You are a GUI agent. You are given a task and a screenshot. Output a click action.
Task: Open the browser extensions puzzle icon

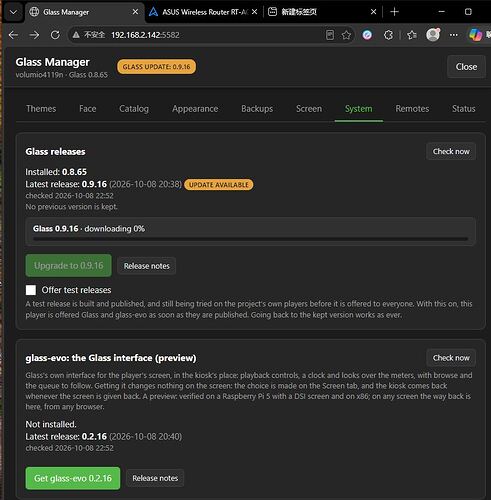(388, 35)
